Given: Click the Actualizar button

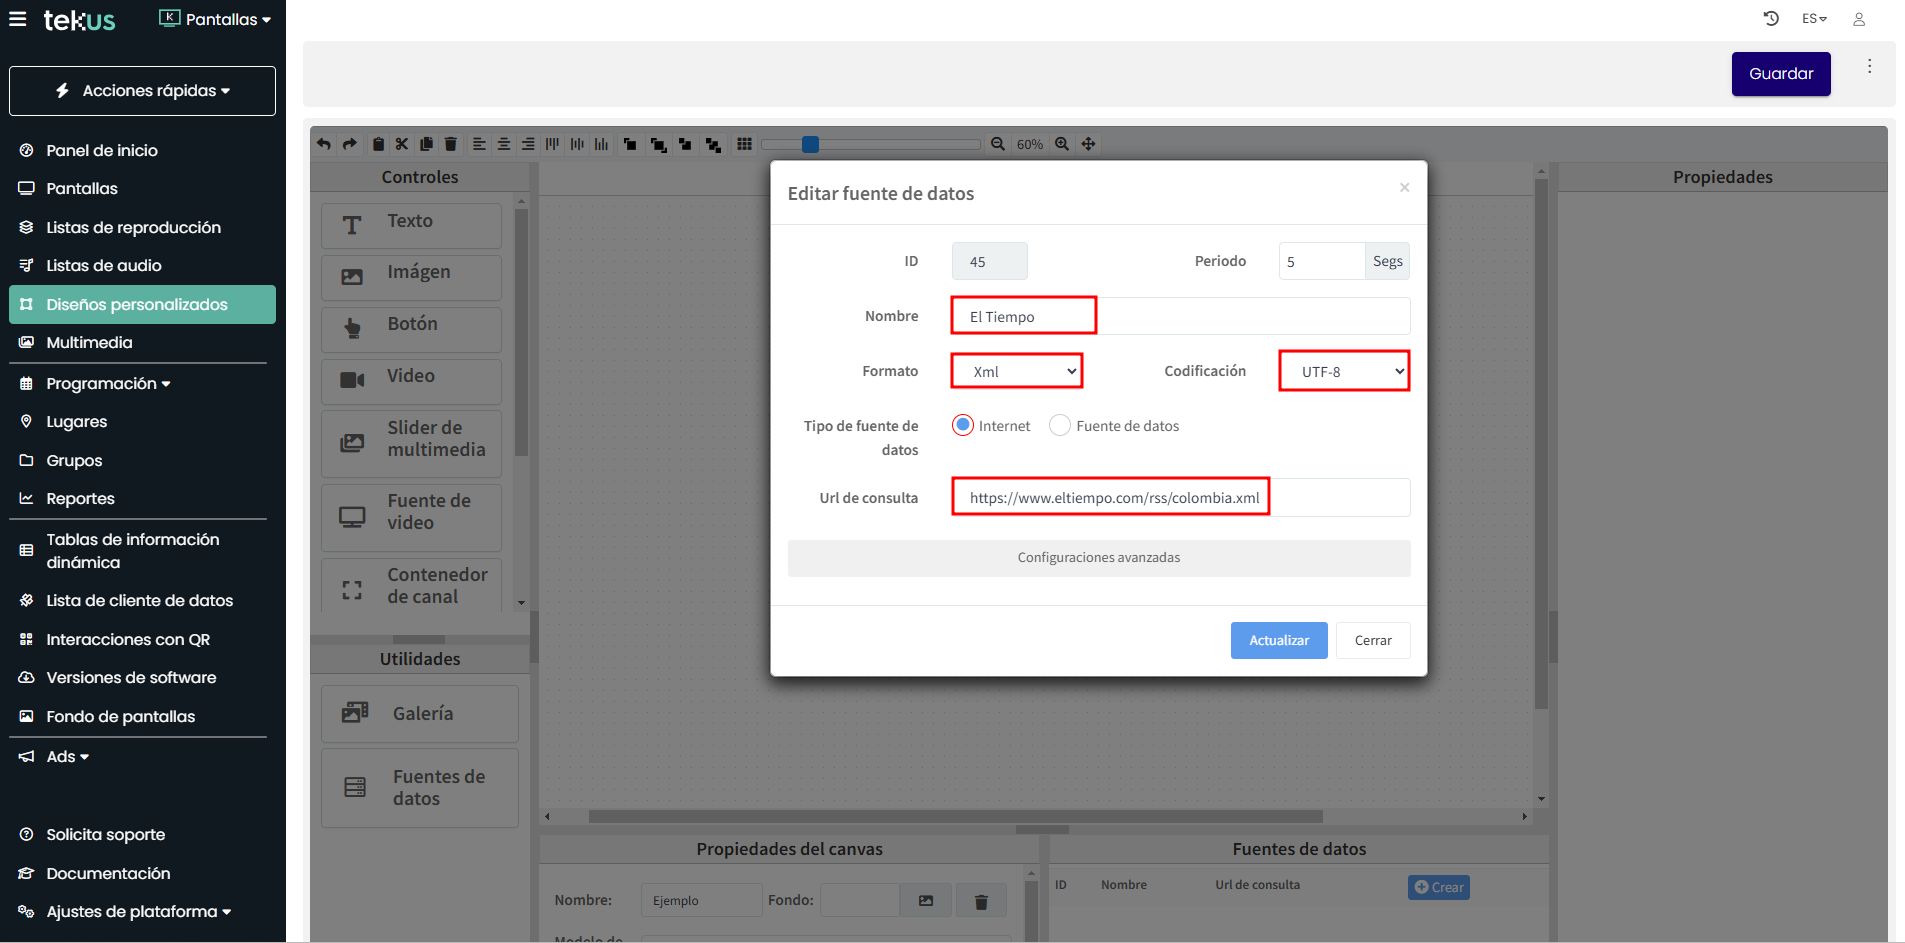Looking at the screenshot, I should click(x=1278, y=641).
